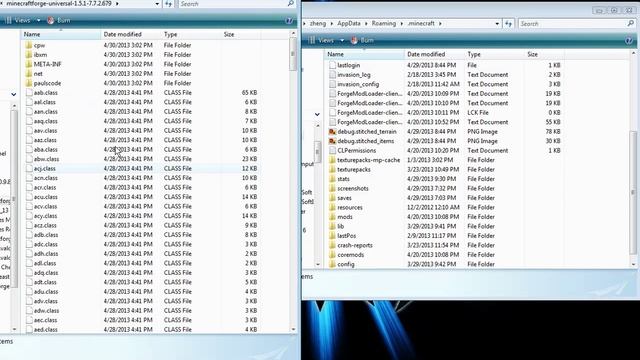Focus the Search field in the .minecraft window

click(572, 24)
